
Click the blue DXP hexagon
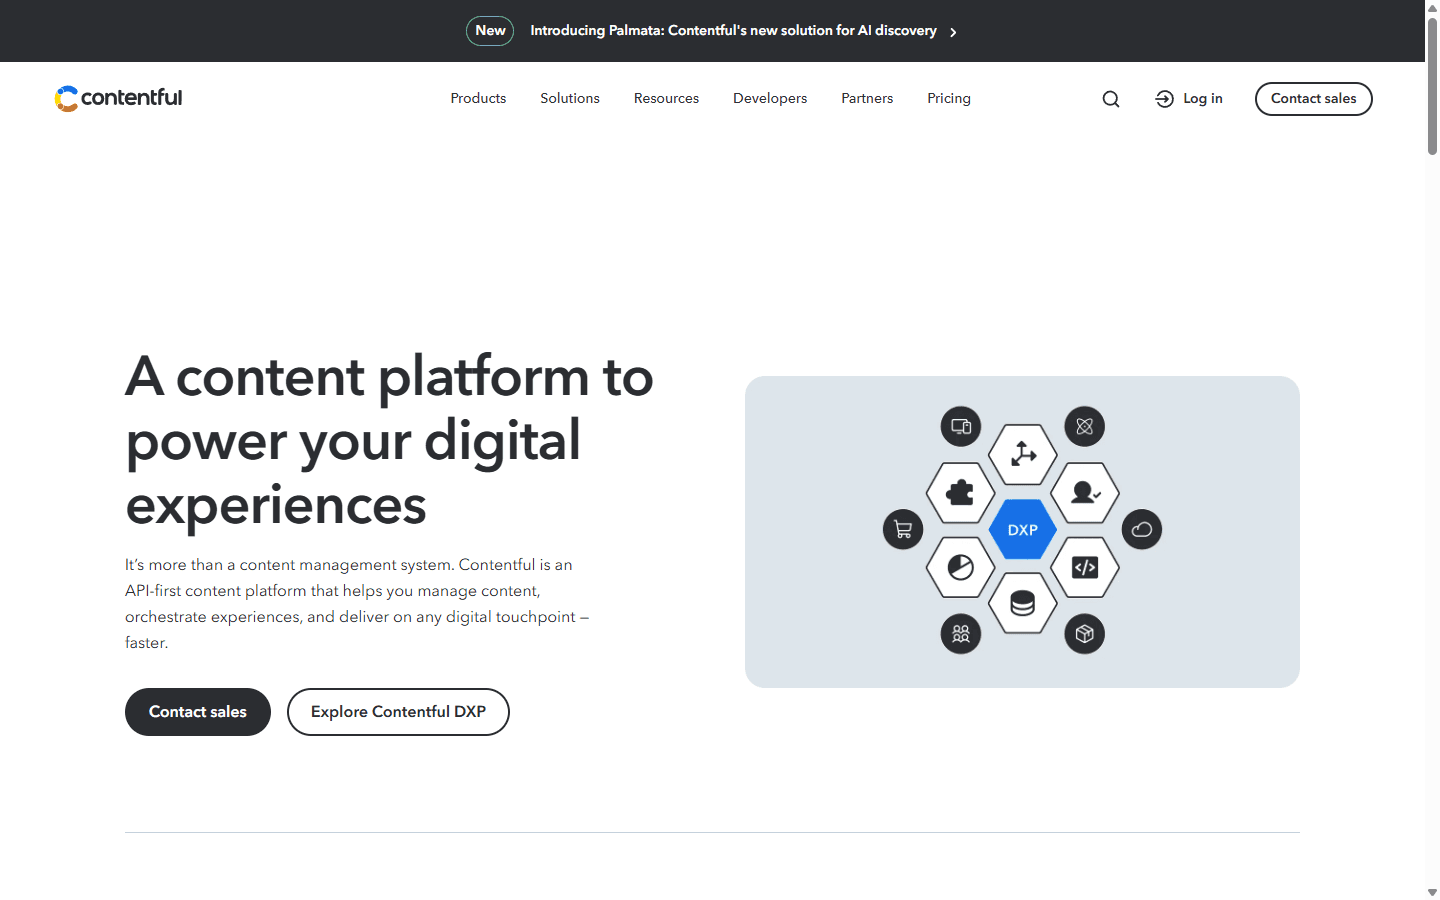pyautogui.click(x=1023, y=530)
